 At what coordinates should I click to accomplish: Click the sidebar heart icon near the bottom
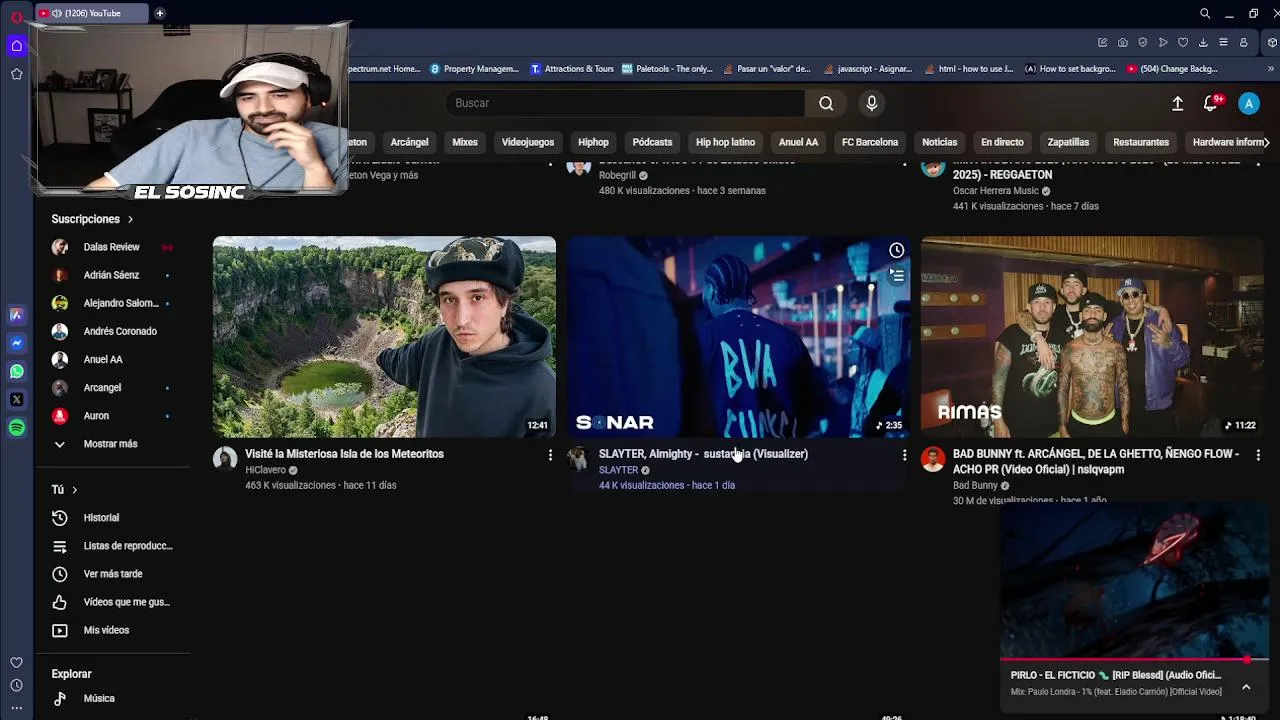tap(16, 662)
